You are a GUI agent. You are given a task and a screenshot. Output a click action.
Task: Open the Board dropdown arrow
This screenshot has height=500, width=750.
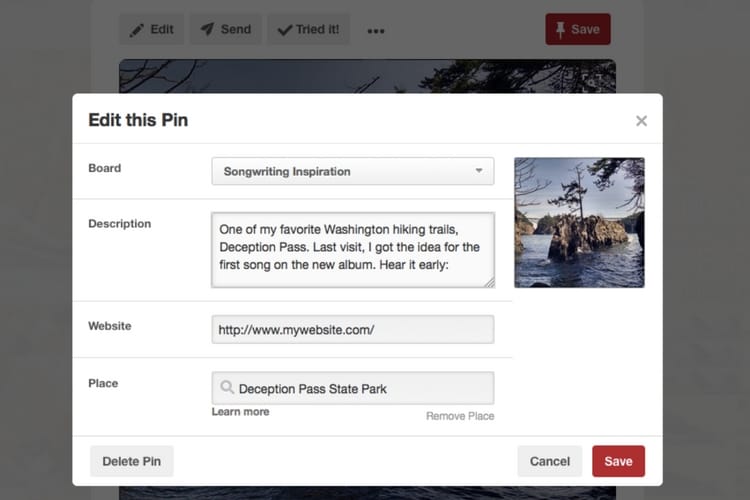(x=479, y=171)
